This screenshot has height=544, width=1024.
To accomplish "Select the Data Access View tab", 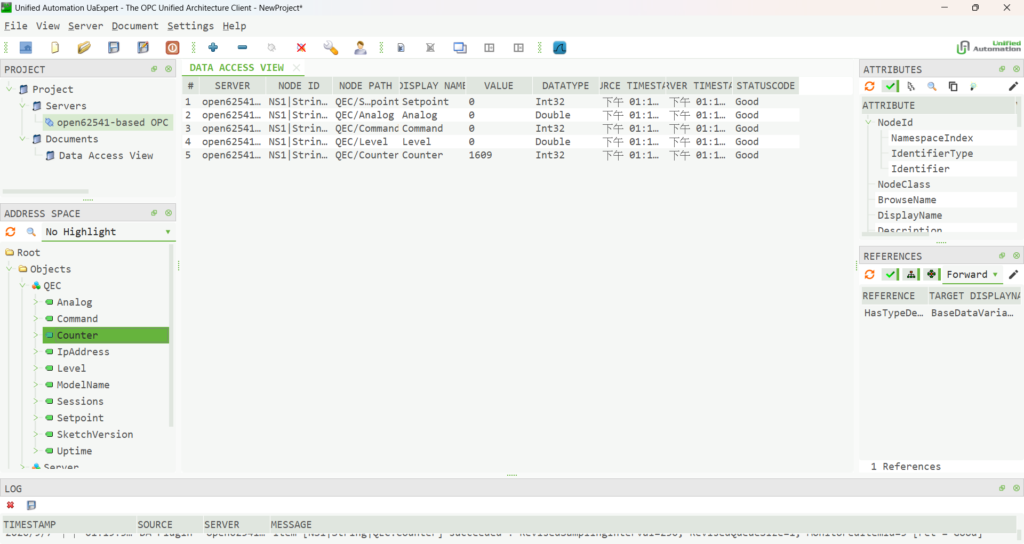I will 236,68.
